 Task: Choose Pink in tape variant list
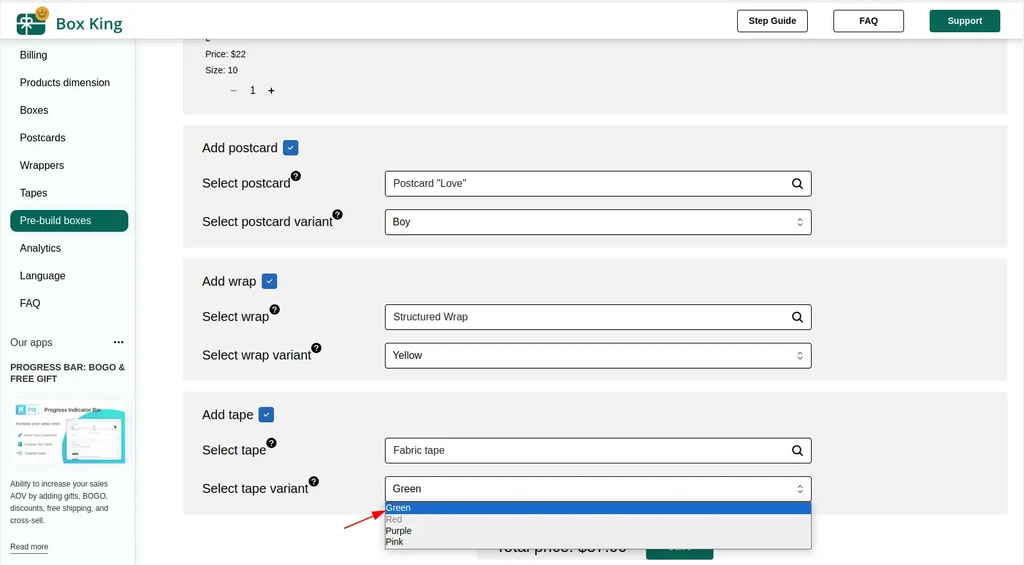(x=598, y=541)
